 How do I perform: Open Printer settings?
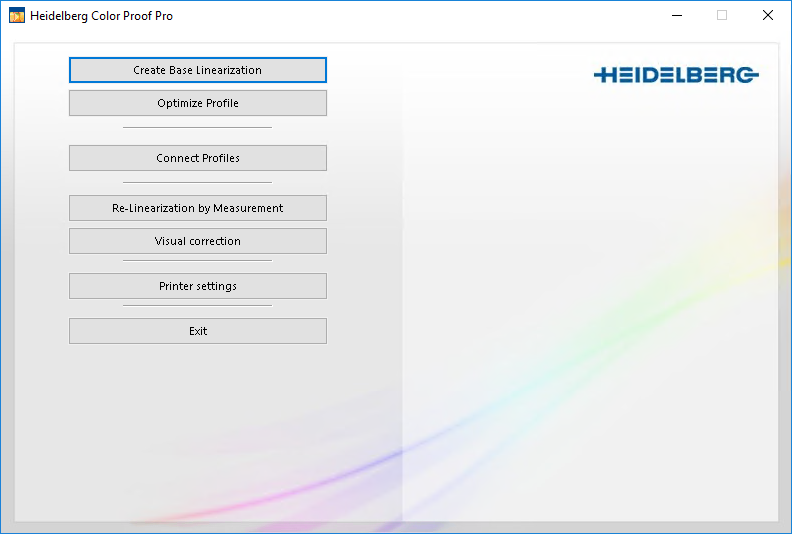[197, 286]
